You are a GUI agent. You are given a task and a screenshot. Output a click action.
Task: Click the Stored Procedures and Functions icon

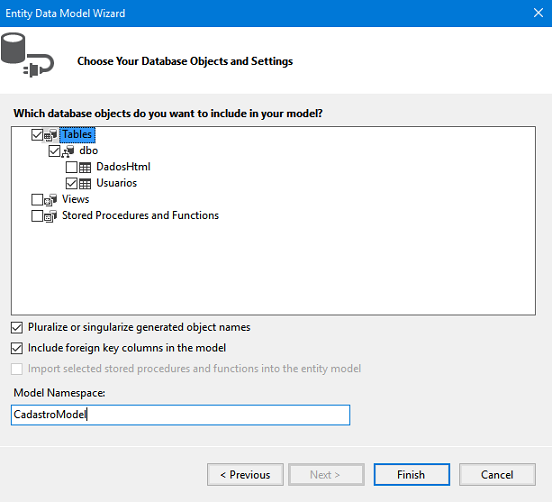(x=50, y=216)
